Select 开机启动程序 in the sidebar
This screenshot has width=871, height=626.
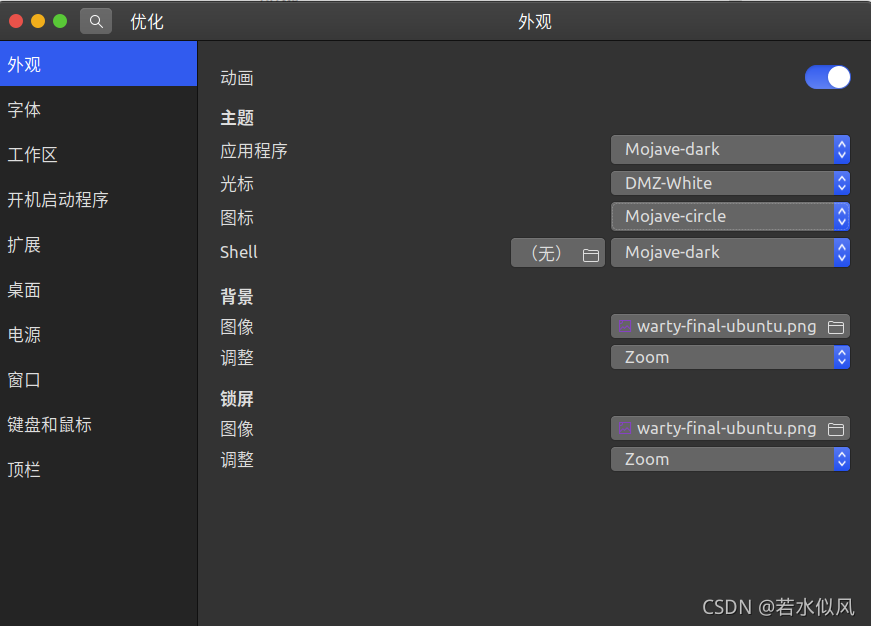click(58, 200)
